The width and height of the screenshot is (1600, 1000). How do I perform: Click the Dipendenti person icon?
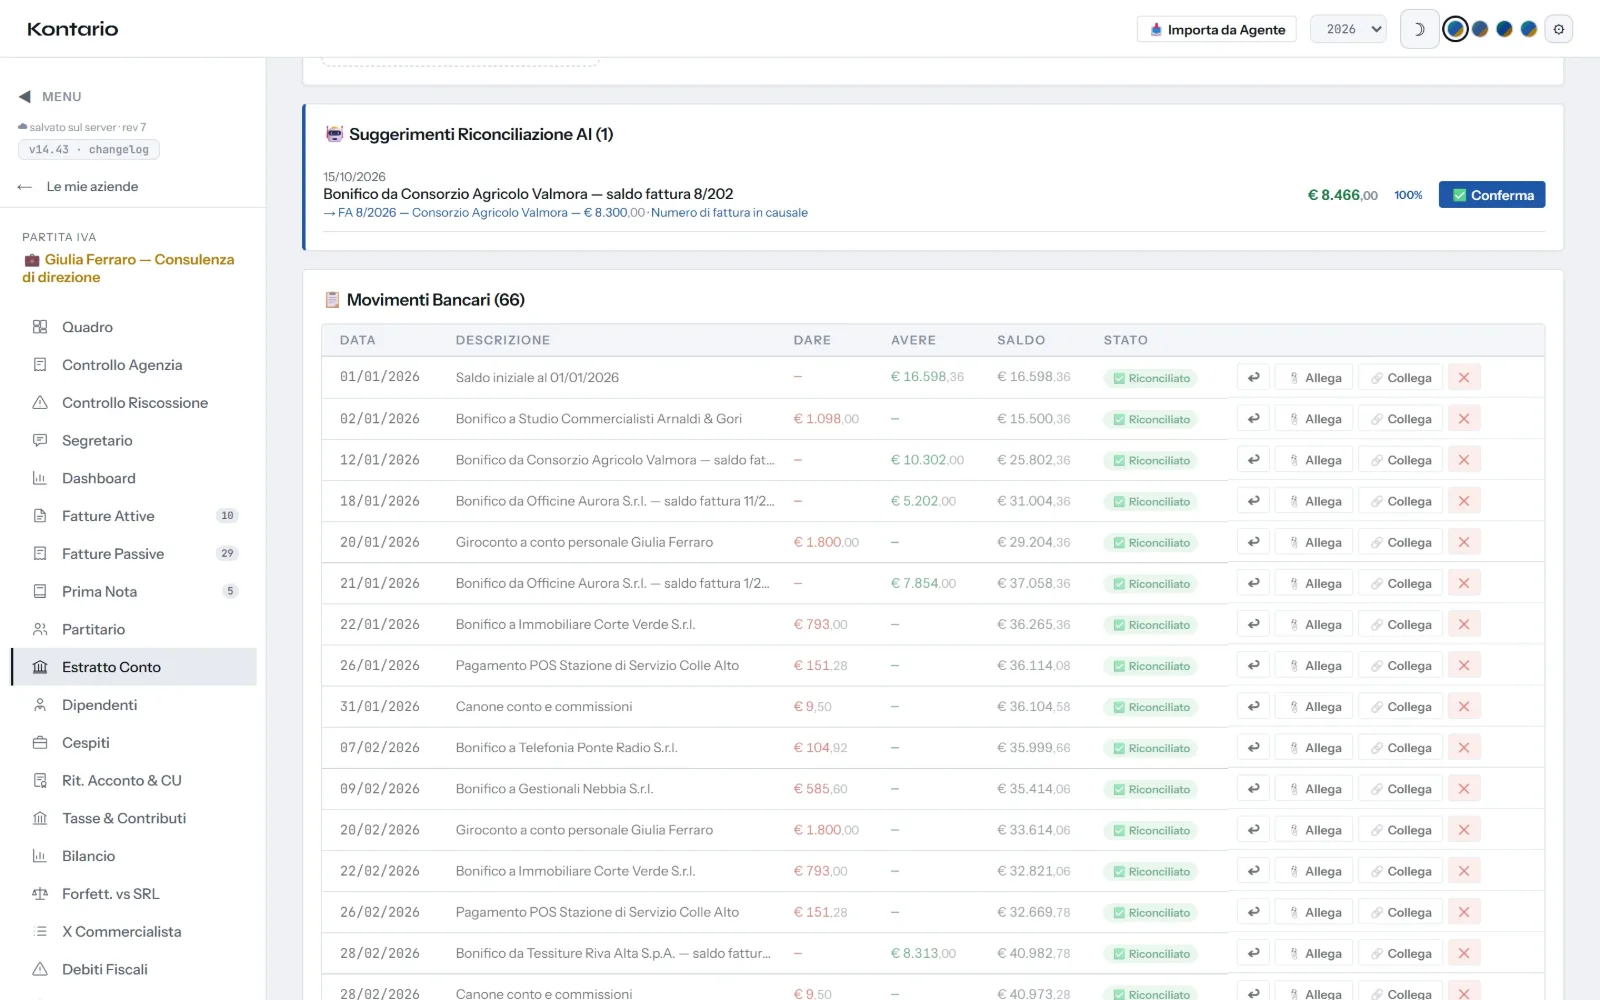[40, 705]
